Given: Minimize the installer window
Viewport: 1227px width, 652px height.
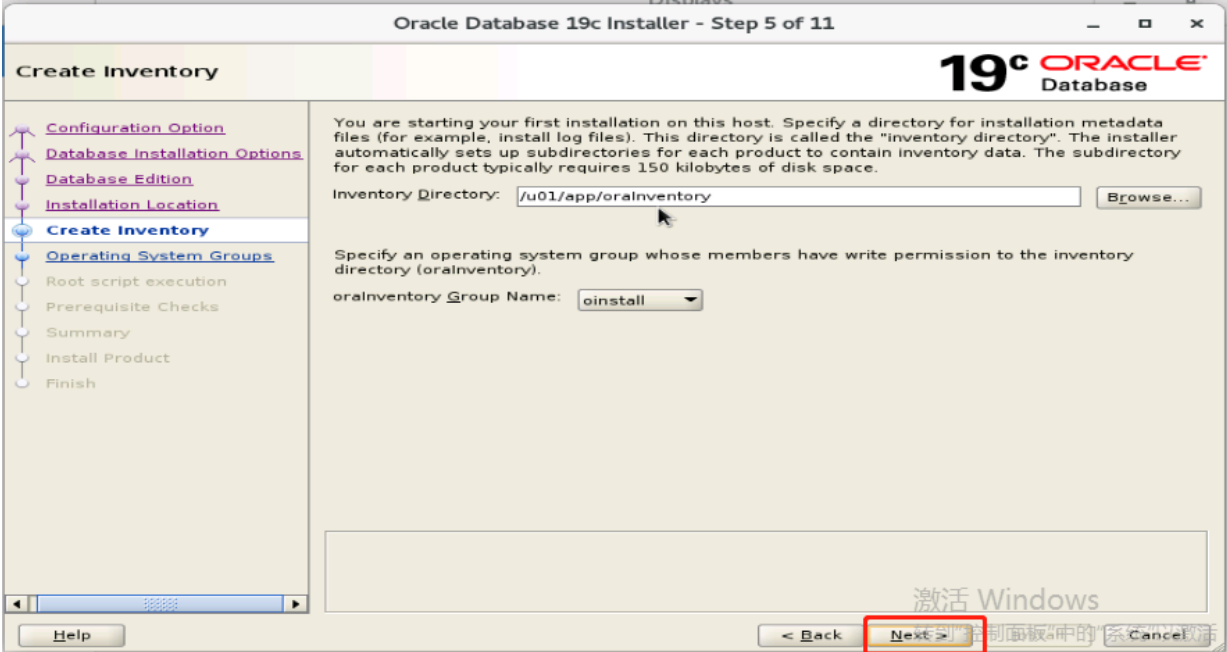Looking at the screenshot, I should click(x=1093, y=23).
